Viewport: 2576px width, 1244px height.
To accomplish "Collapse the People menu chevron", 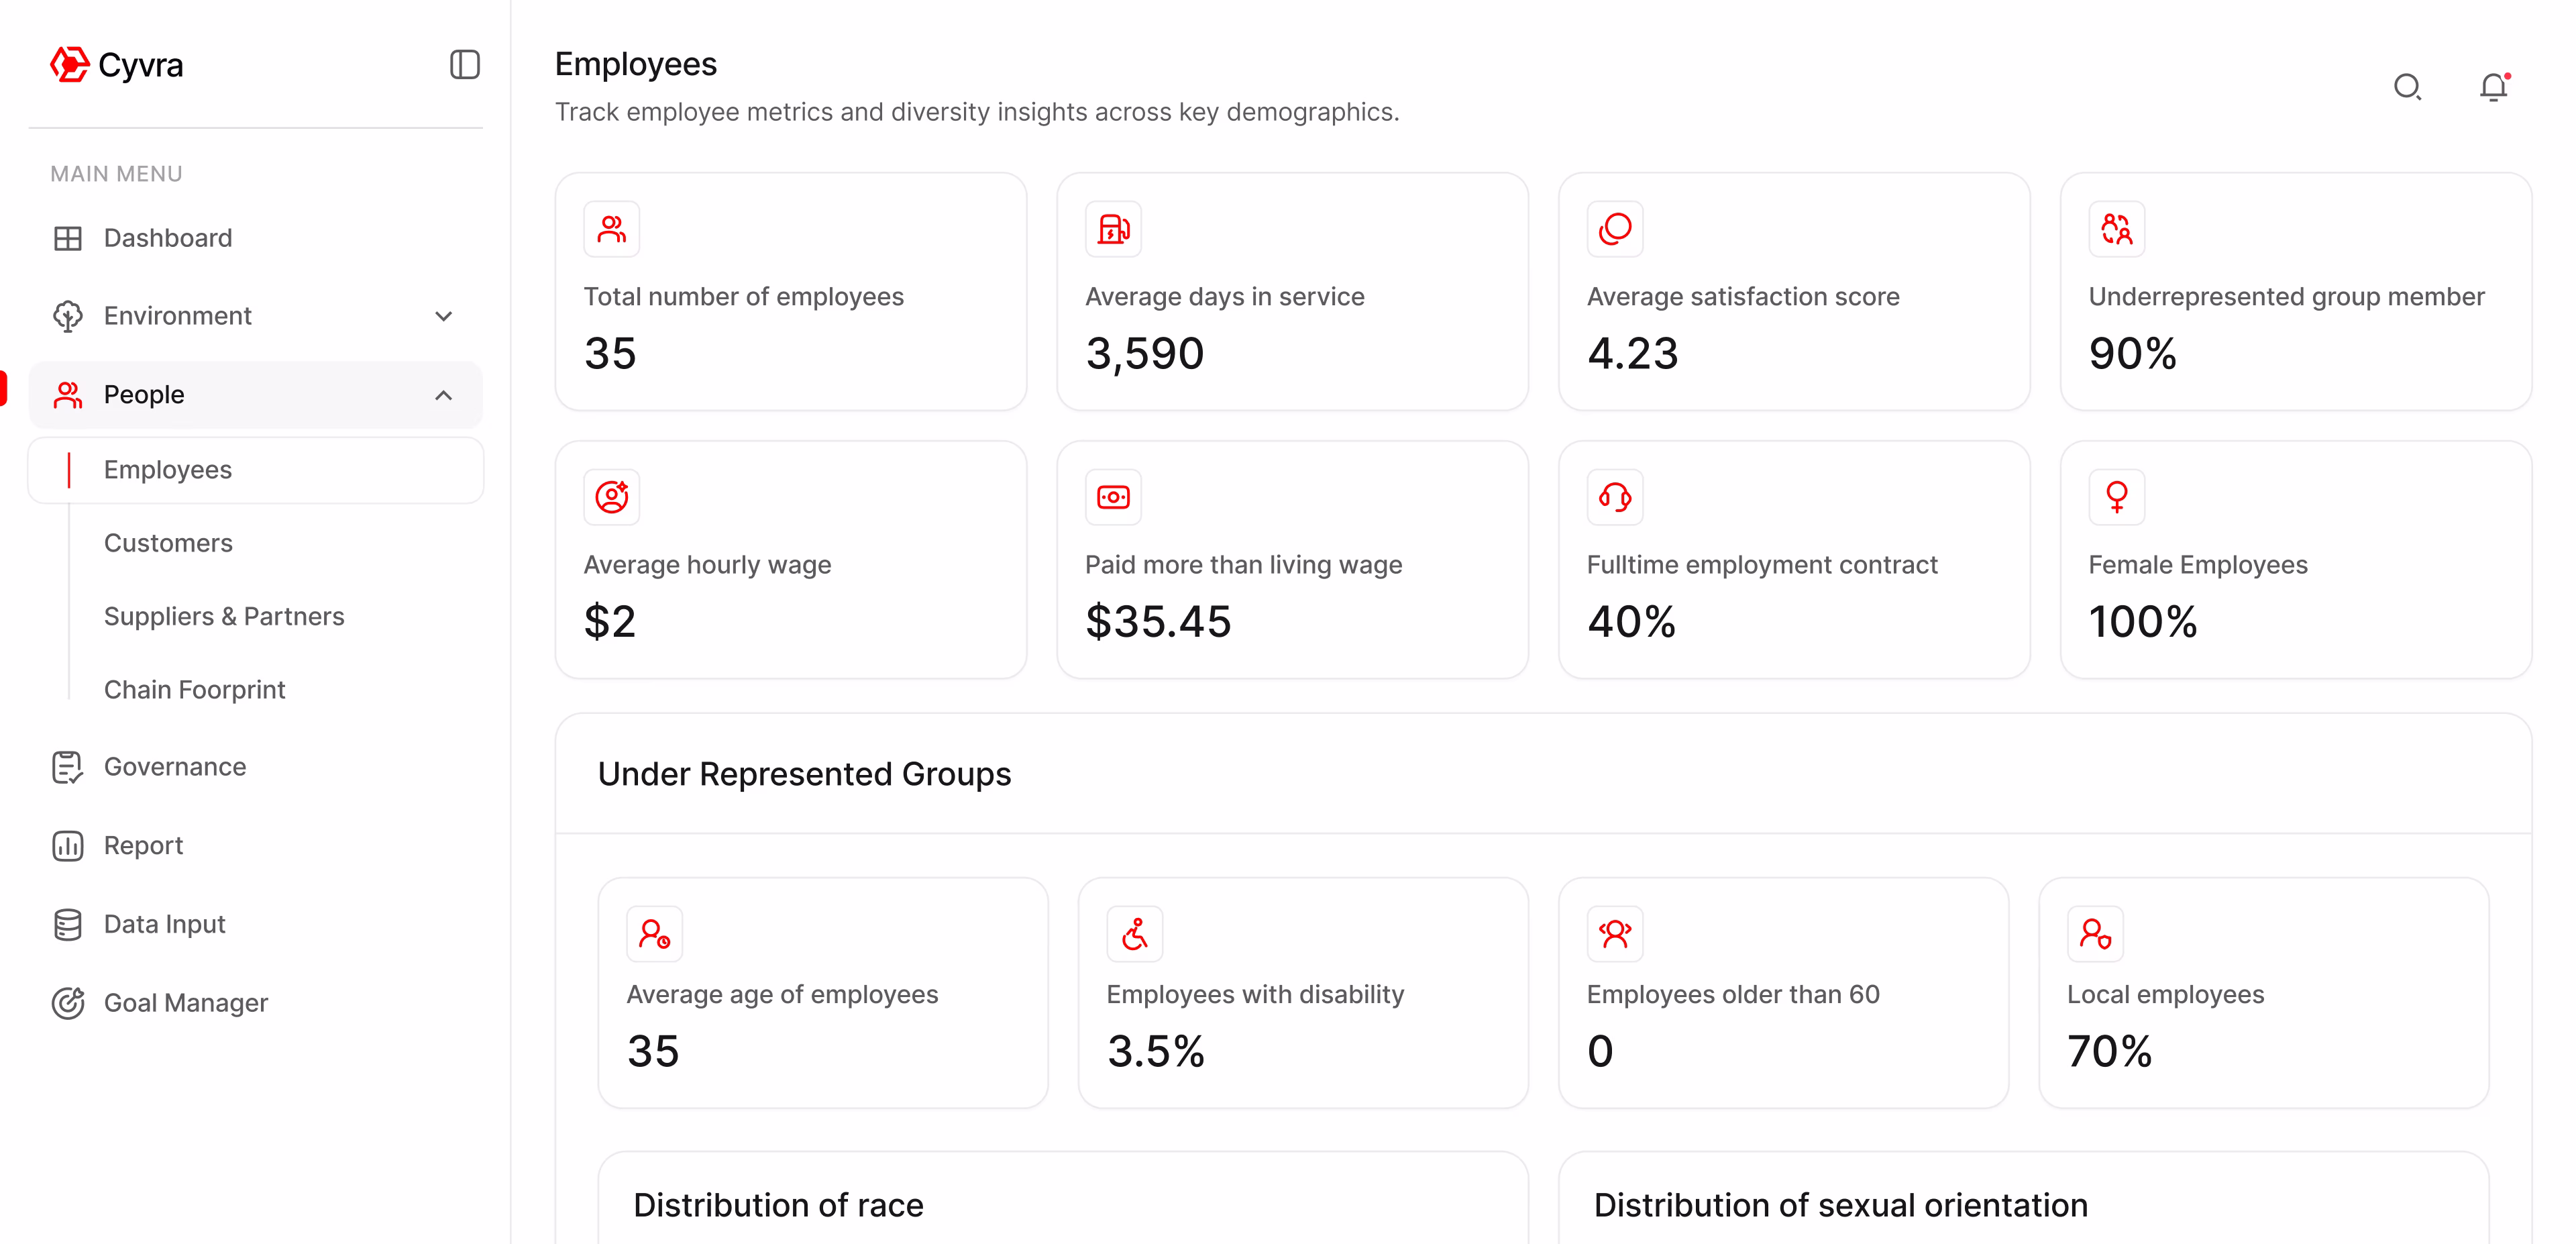I will coord(444,395).
